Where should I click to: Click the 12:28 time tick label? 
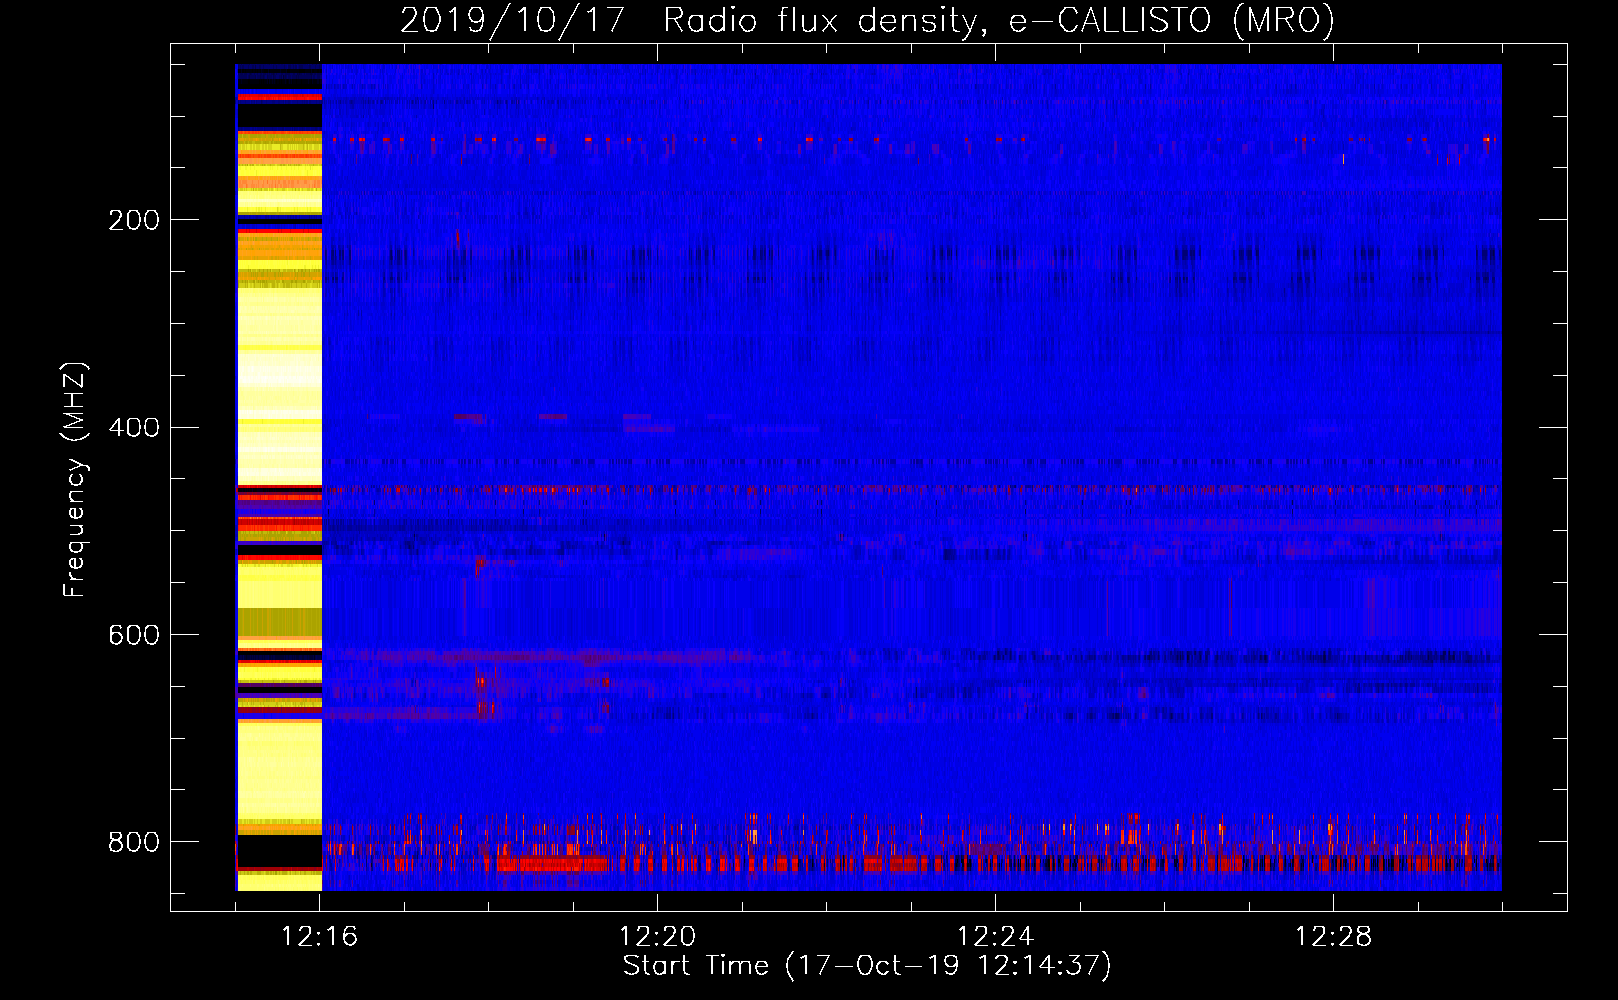point(1334,937)
